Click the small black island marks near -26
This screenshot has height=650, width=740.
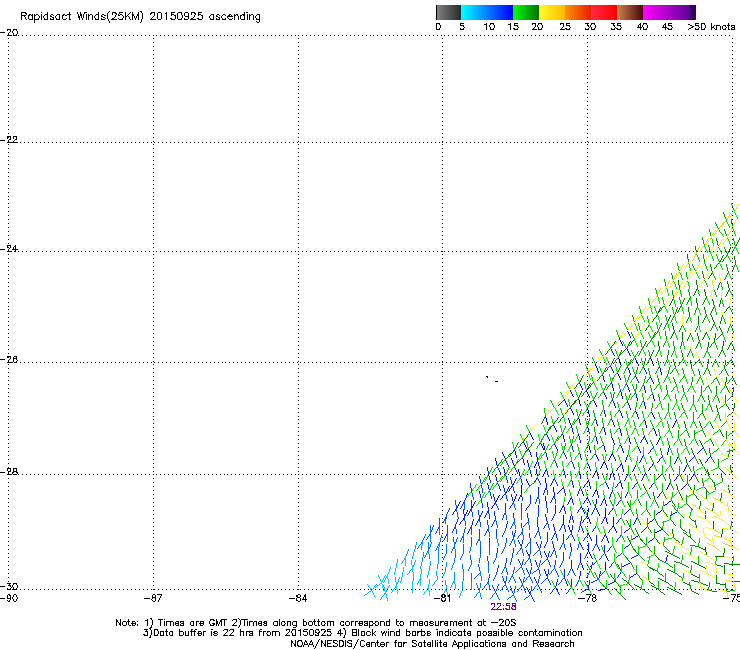492,379
